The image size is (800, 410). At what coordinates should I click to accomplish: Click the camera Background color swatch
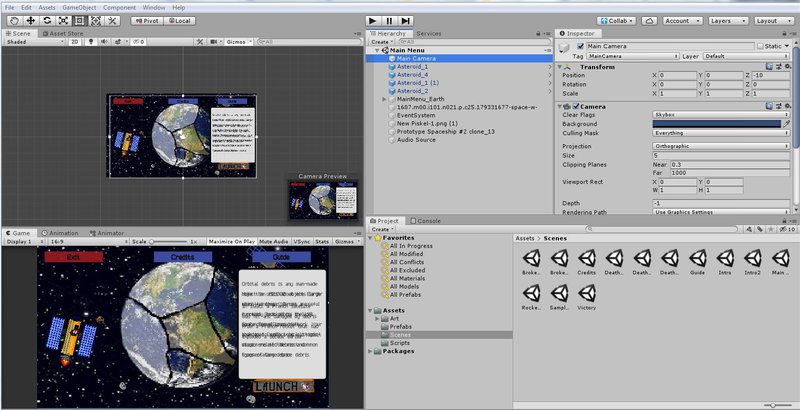pos(716,124)
